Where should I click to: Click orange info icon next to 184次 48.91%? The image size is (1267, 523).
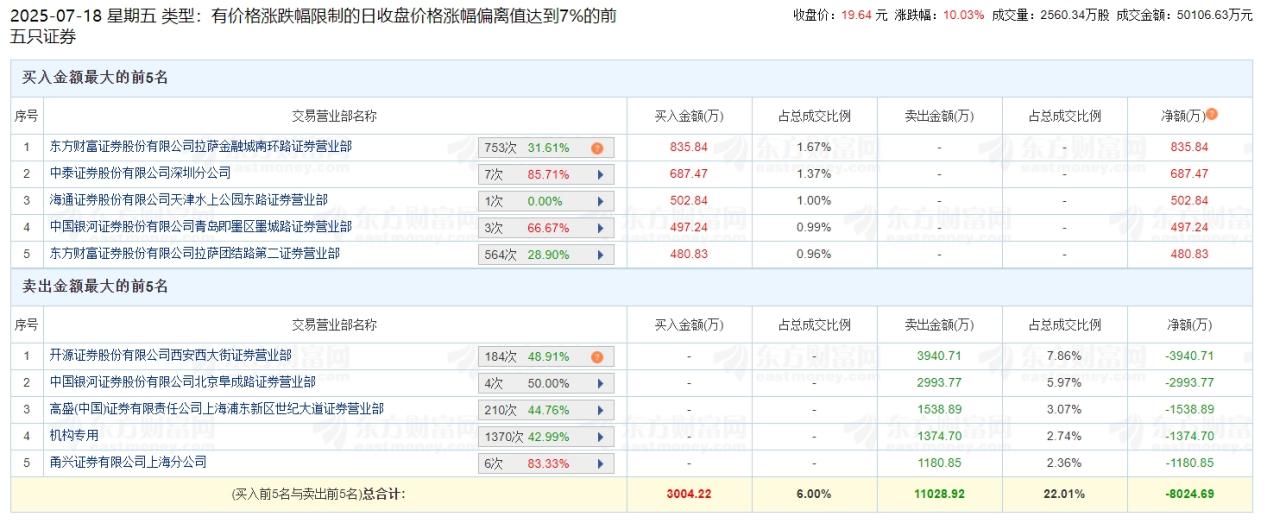597,357
